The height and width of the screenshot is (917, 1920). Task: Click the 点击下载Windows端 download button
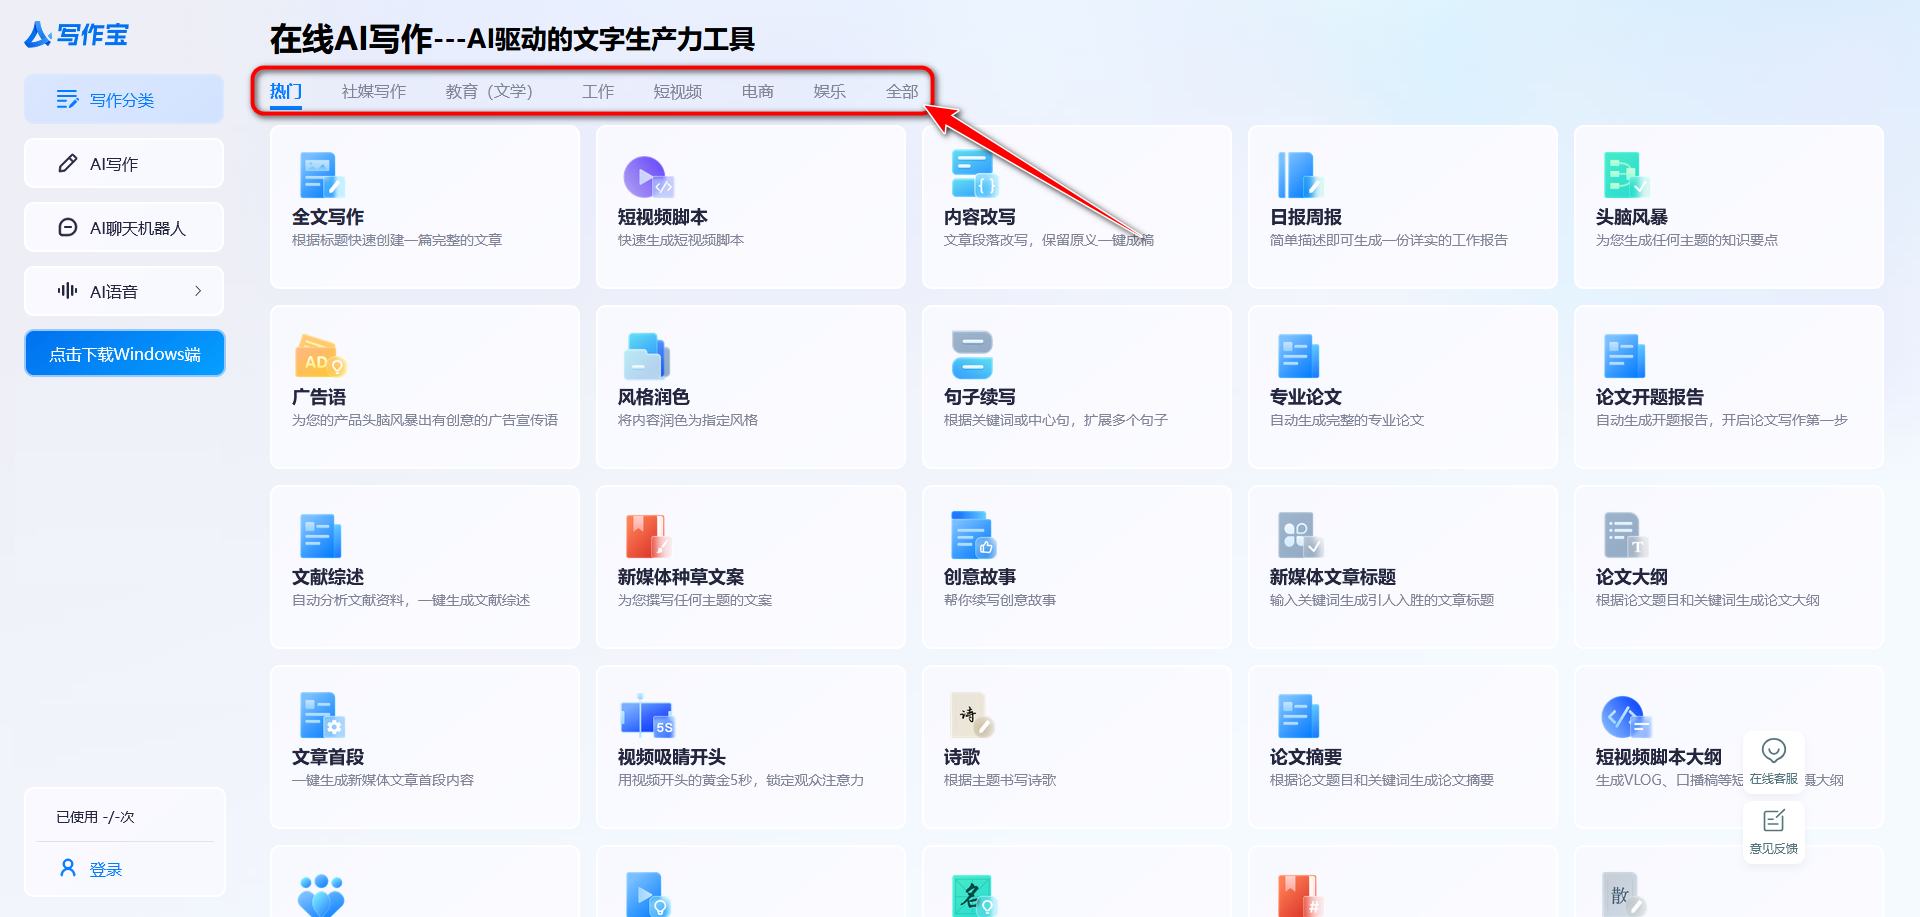(x=124, y=353)
